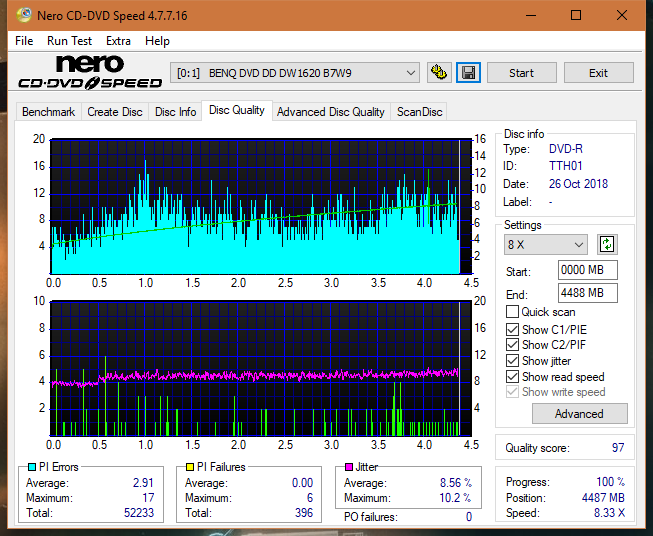Click the PI Errors average 2.91
This screenshot has width=653, height=536.
143,483
